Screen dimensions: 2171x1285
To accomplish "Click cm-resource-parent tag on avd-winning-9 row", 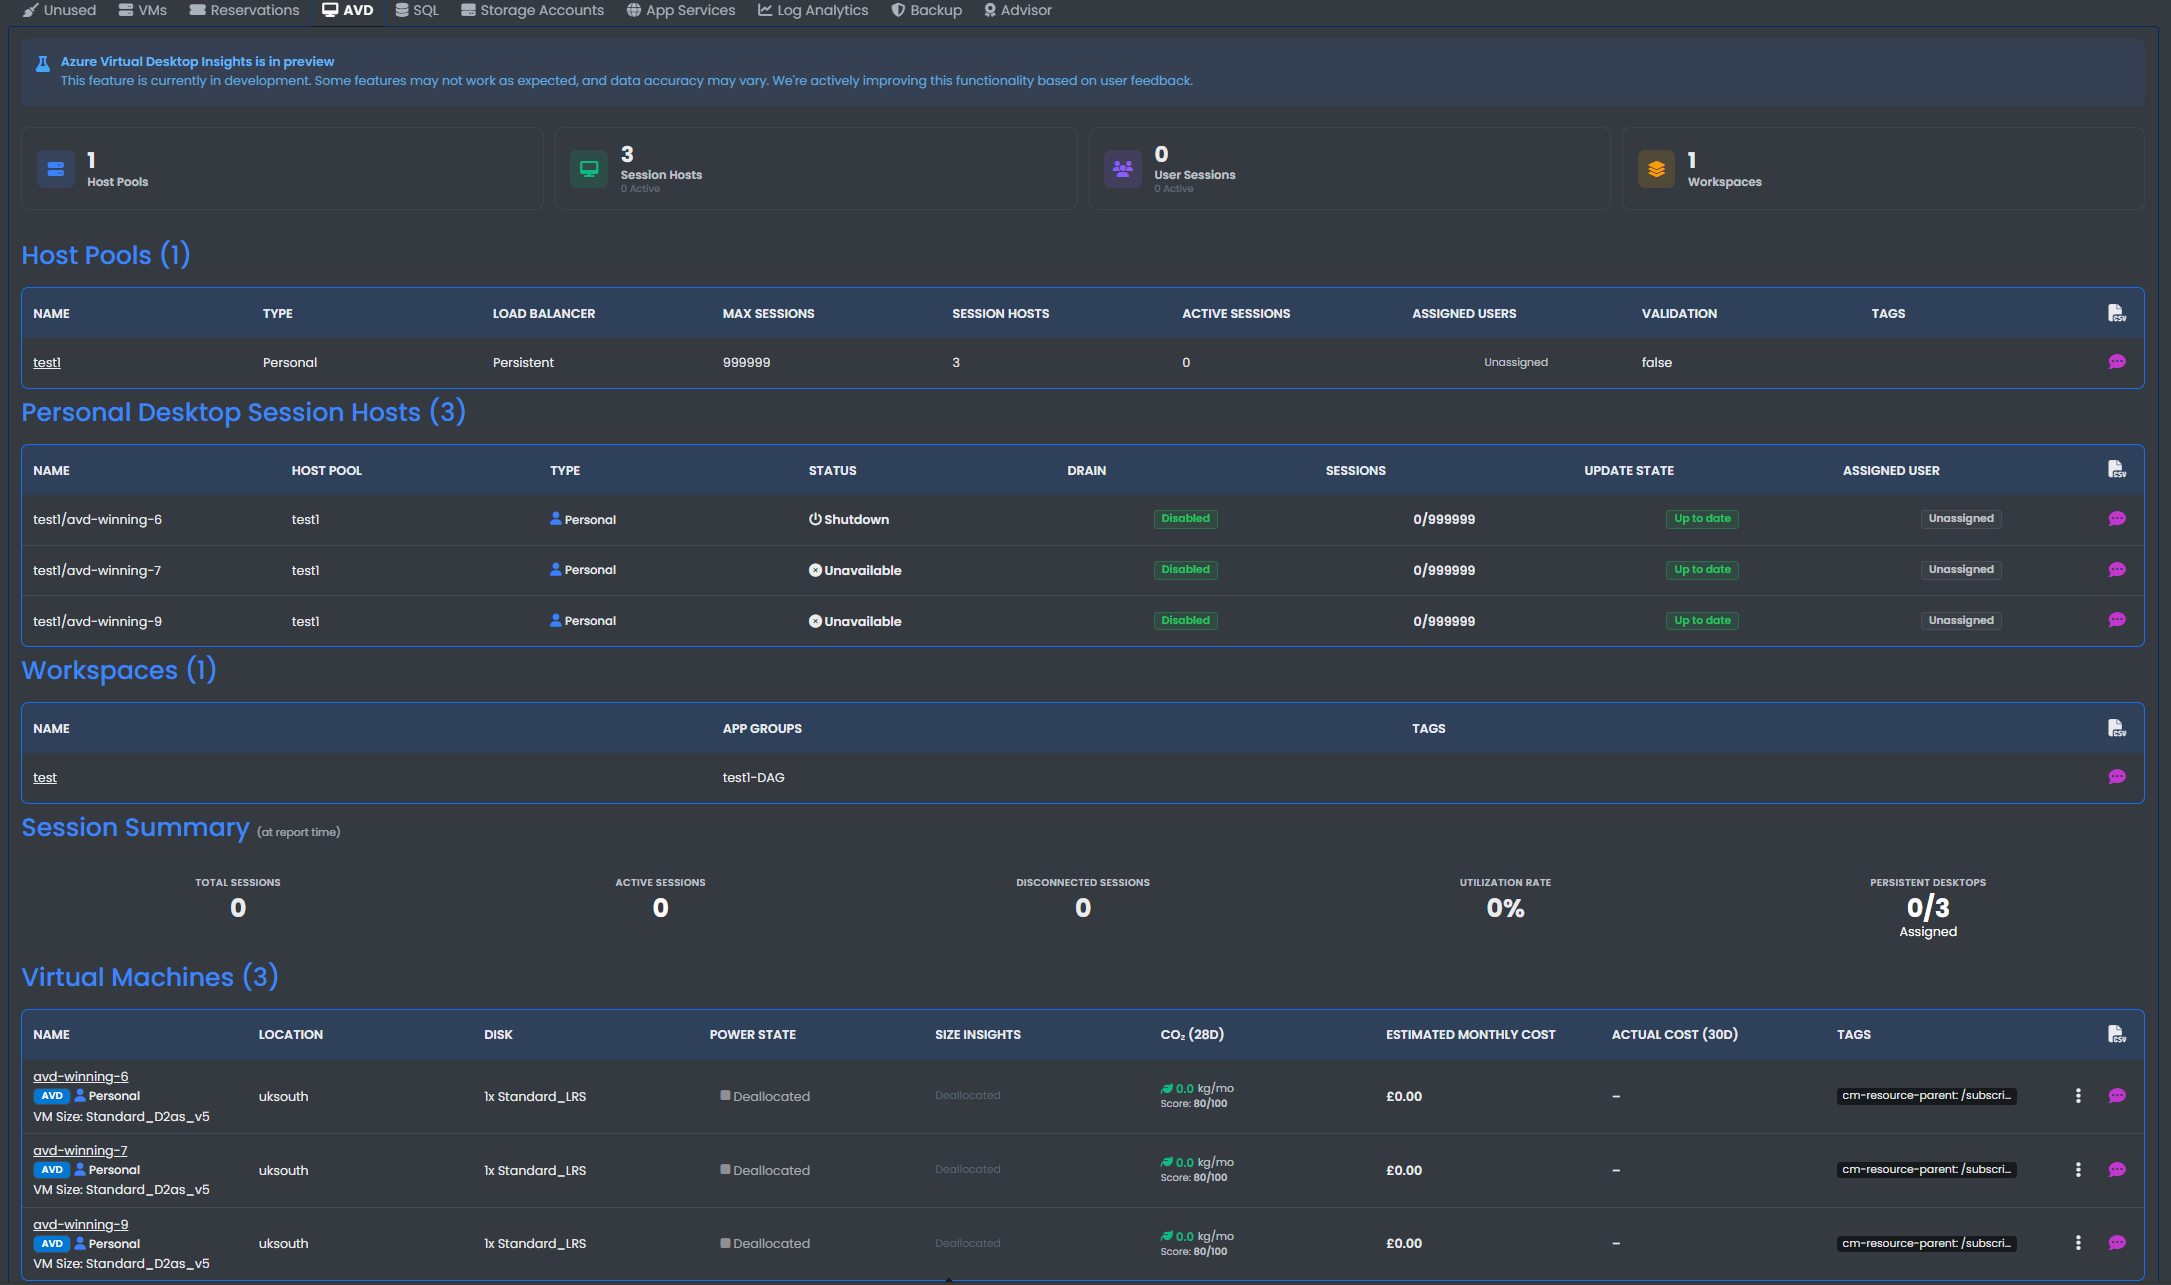I will click(1926, 1243).
